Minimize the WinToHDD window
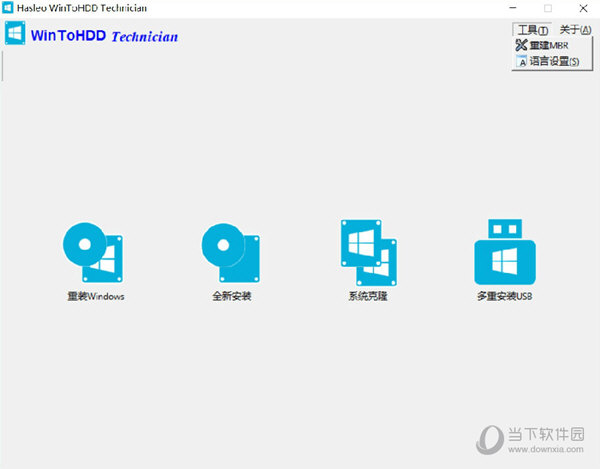Viewport: 600px width, 469px height. coord(518,8)
